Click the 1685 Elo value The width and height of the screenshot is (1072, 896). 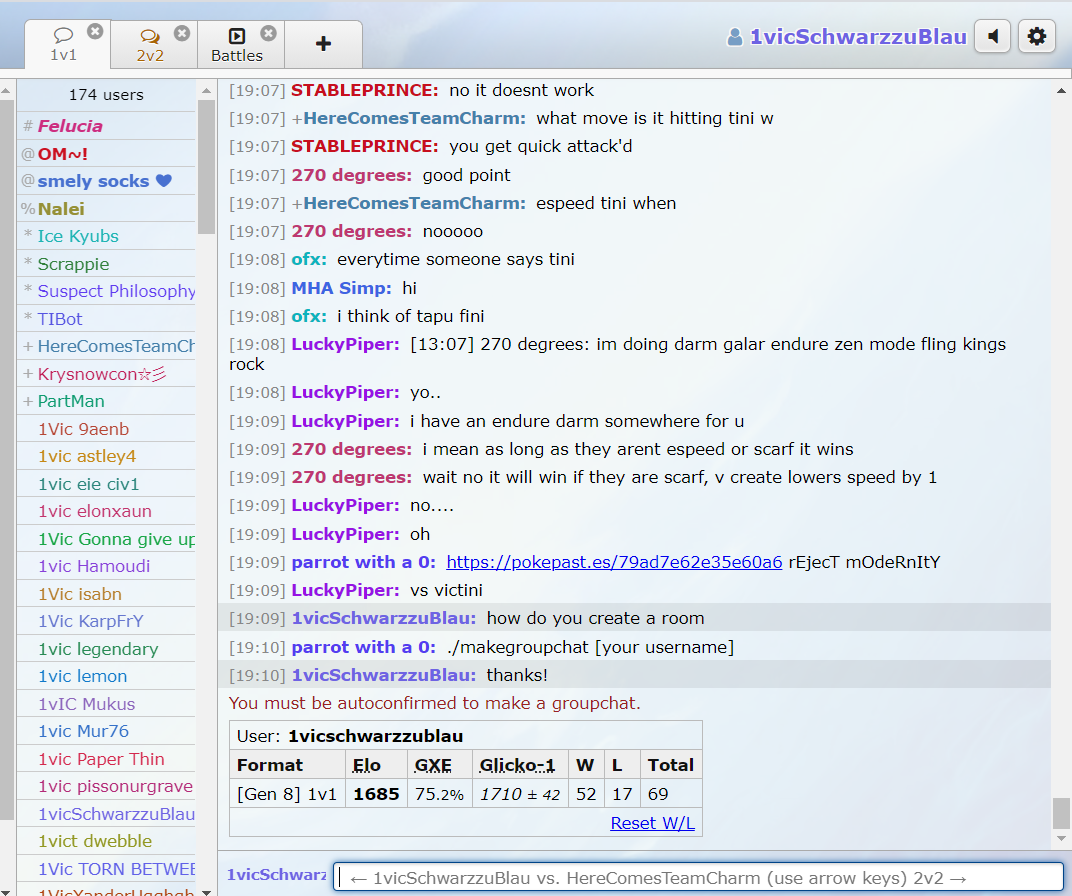coord(376,794)
